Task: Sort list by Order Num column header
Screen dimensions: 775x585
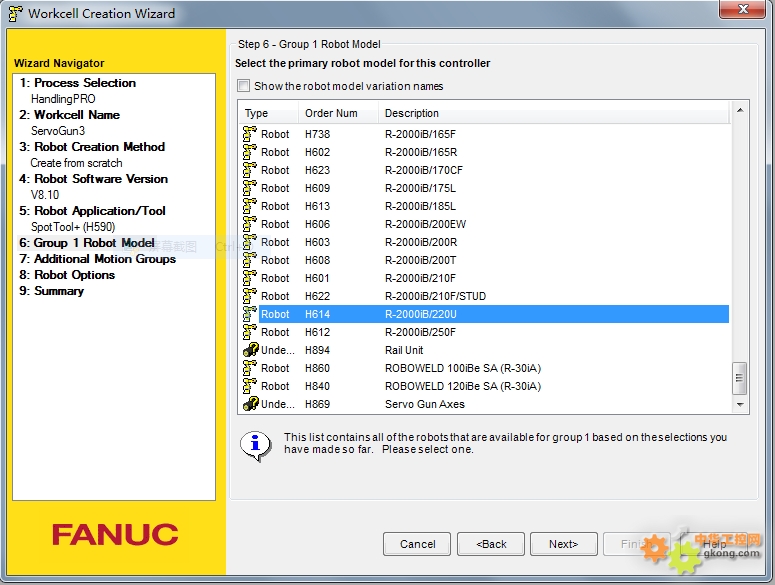Action: tap(339, 113)
